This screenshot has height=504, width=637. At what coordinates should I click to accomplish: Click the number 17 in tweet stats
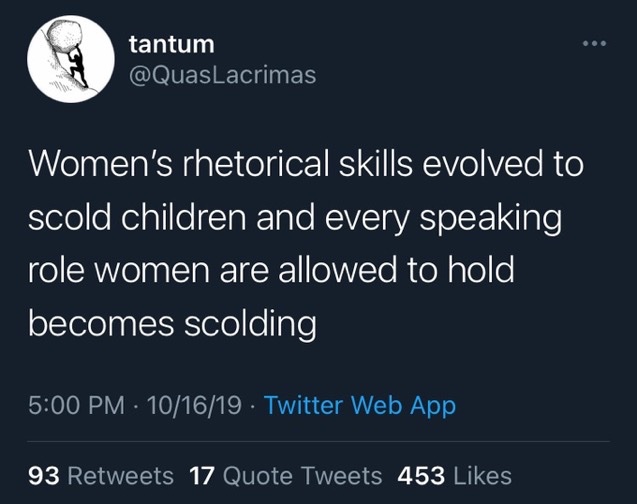click(202, 475)
